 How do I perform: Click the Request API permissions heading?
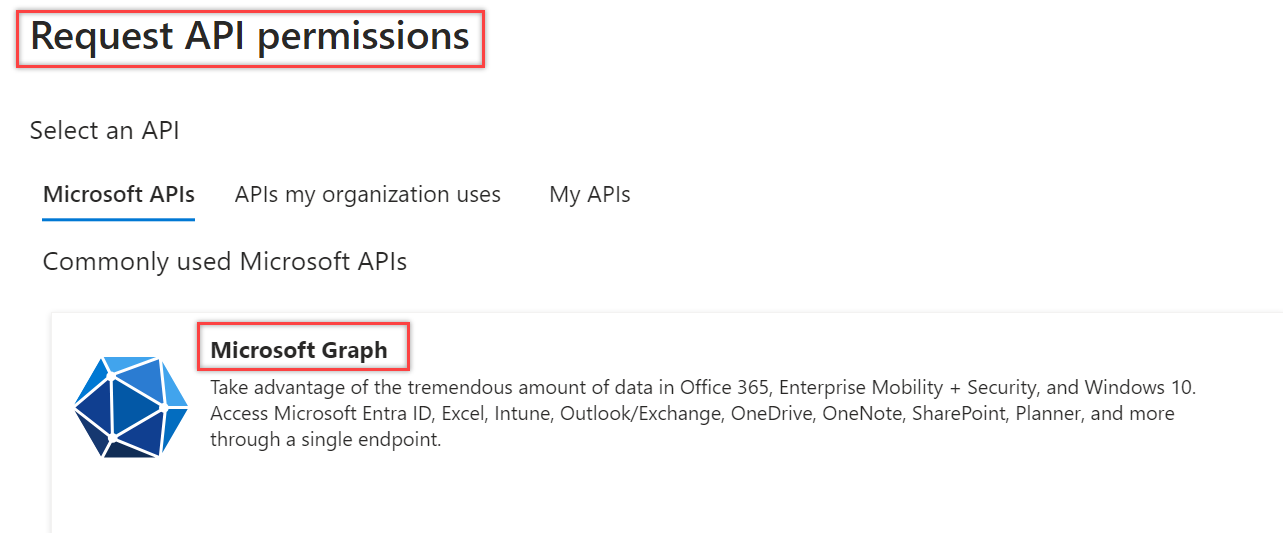click(250, 37)
